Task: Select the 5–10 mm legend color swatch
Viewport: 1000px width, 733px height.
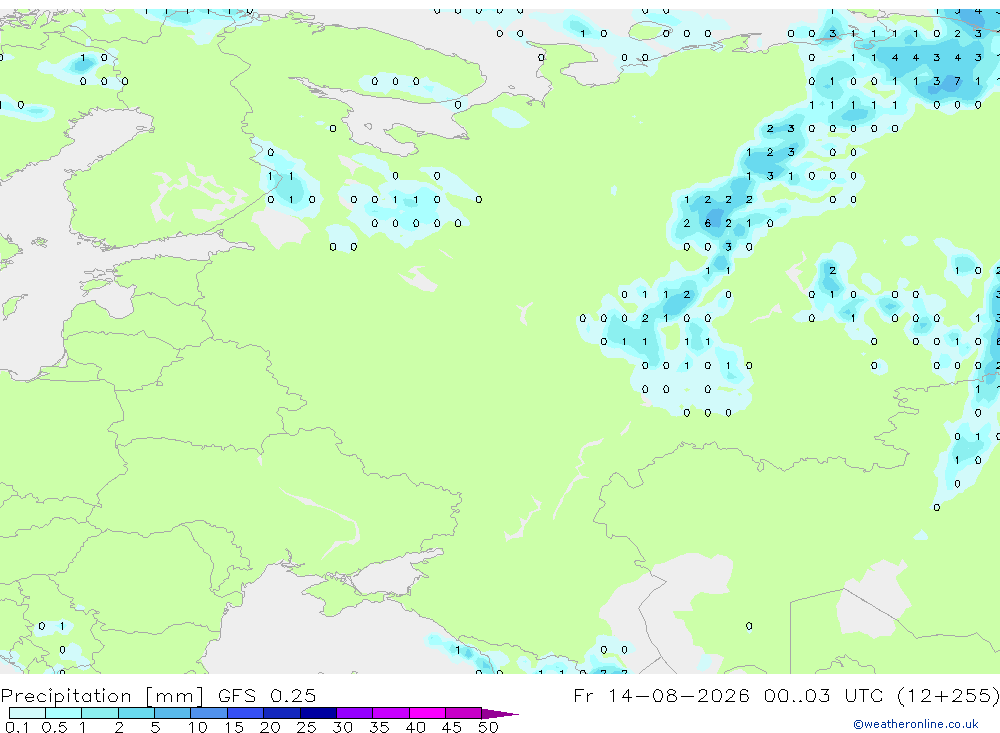Action: coord(173,713)
